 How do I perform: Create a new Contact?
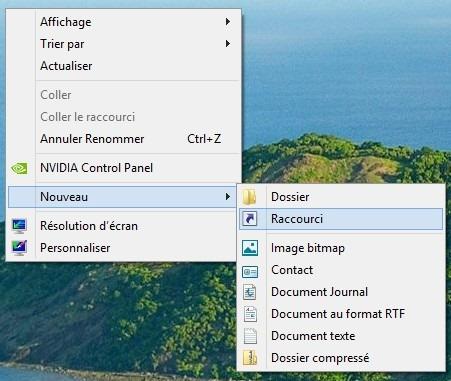(x=341, y=270)
